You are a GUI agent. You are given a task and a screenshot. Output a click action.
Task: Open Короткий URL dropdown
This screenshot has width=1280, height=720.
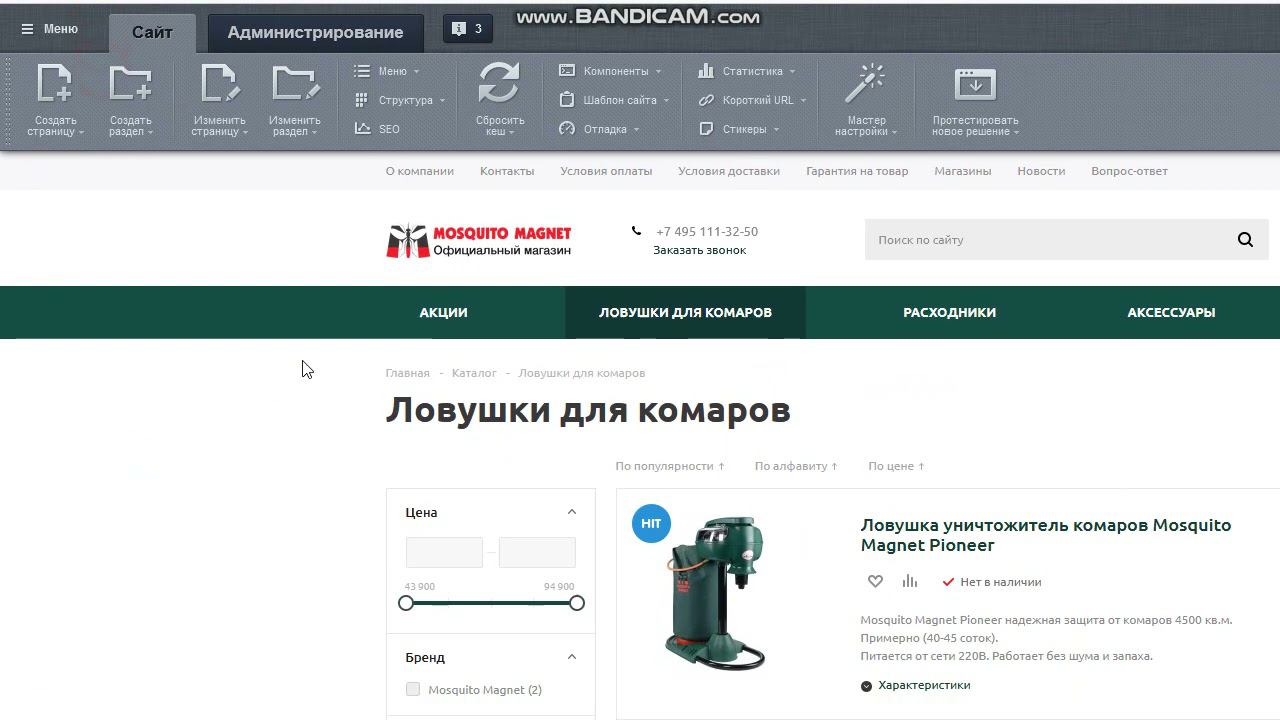click(x=752, y=100)
